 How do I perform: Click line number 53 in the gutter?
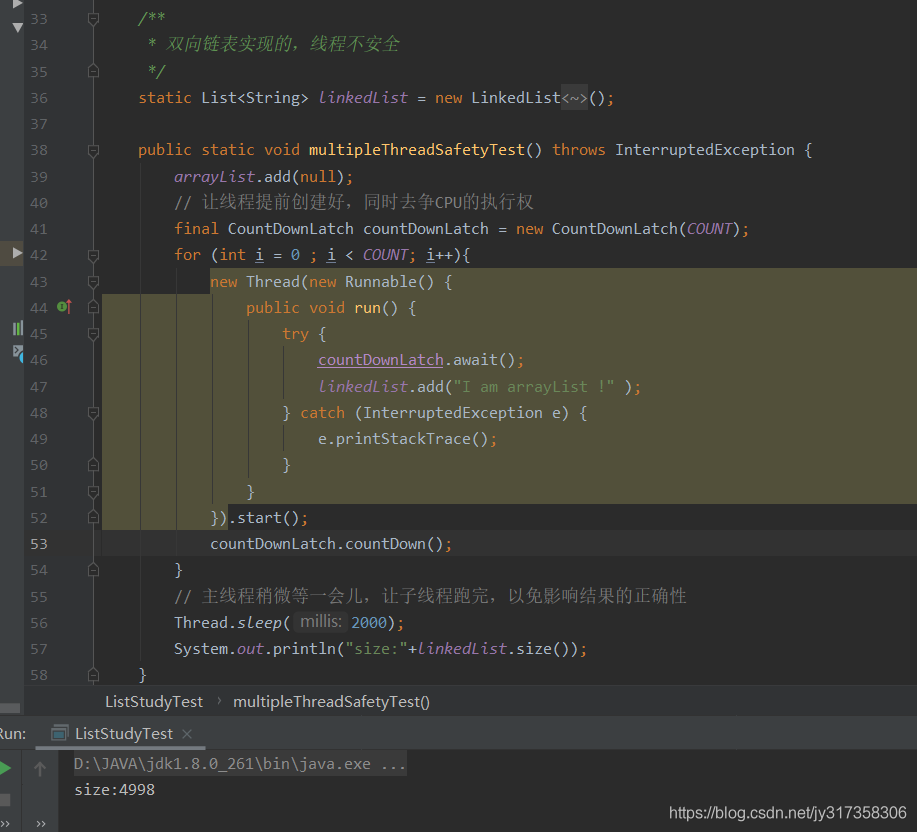[x=39, y=544]
